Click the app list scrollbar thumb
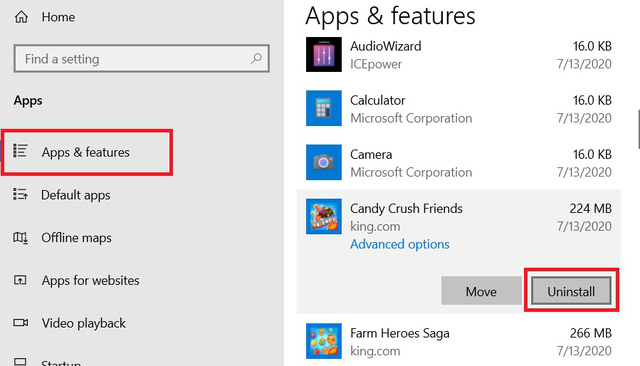Screen dimensions: 640x366 638,129
